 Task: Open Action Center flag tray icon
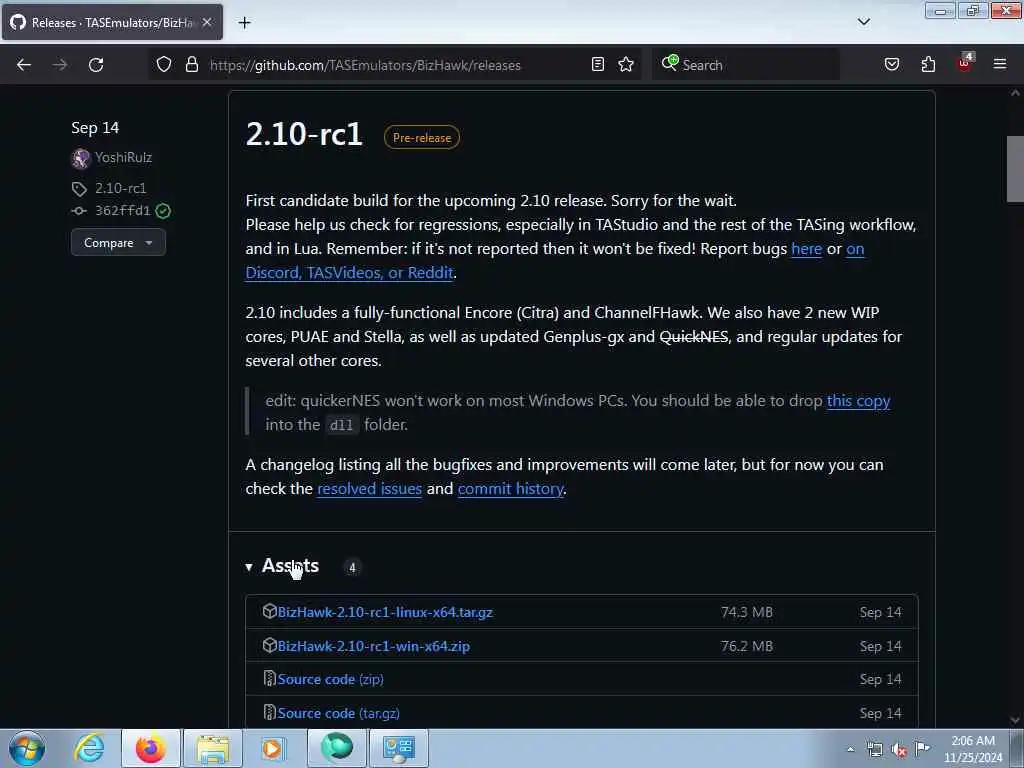[x=923, y=748]
